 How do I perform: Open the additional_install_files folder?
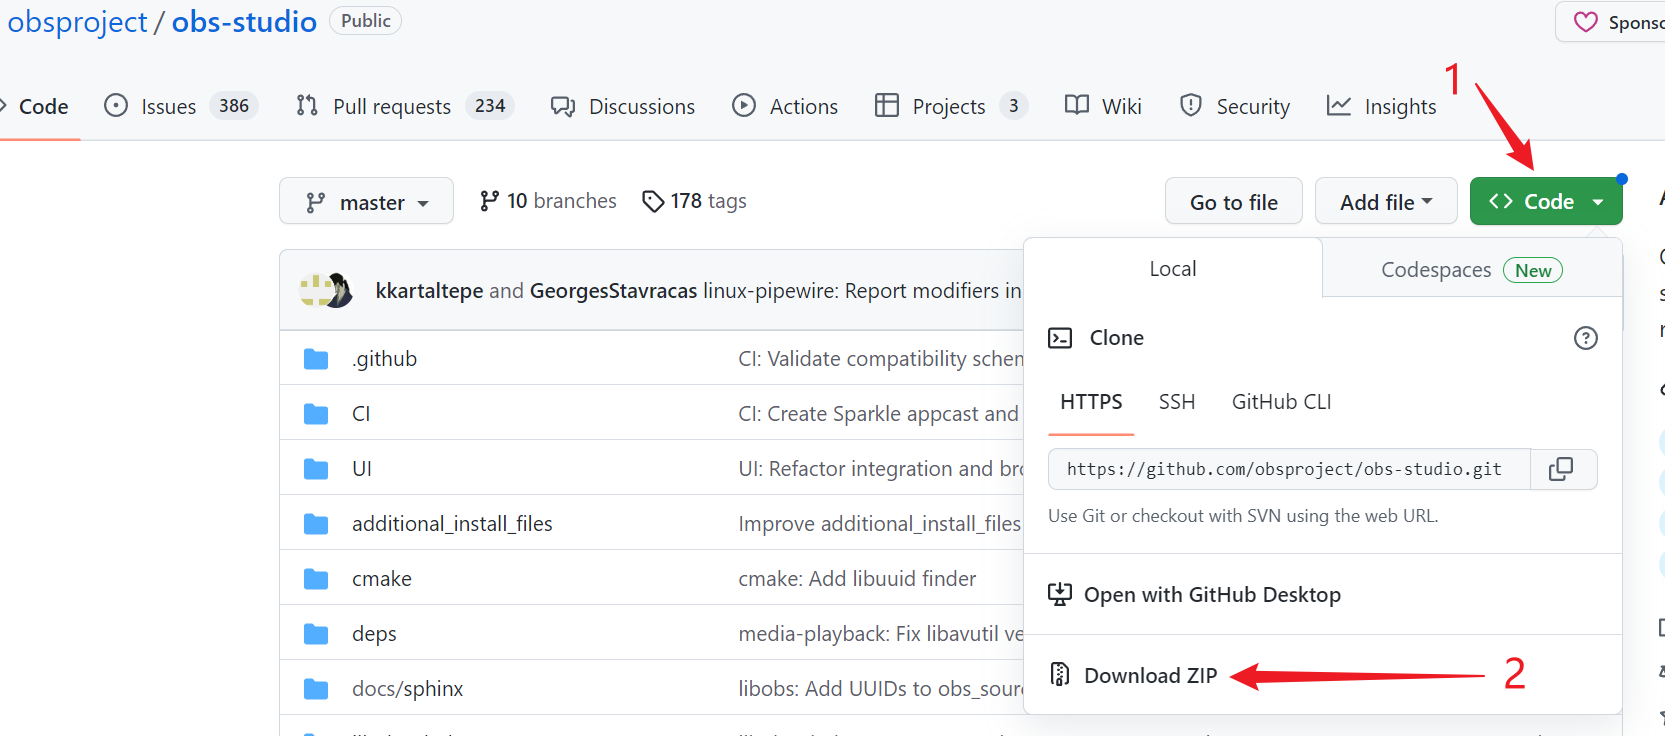coord(452,524)
